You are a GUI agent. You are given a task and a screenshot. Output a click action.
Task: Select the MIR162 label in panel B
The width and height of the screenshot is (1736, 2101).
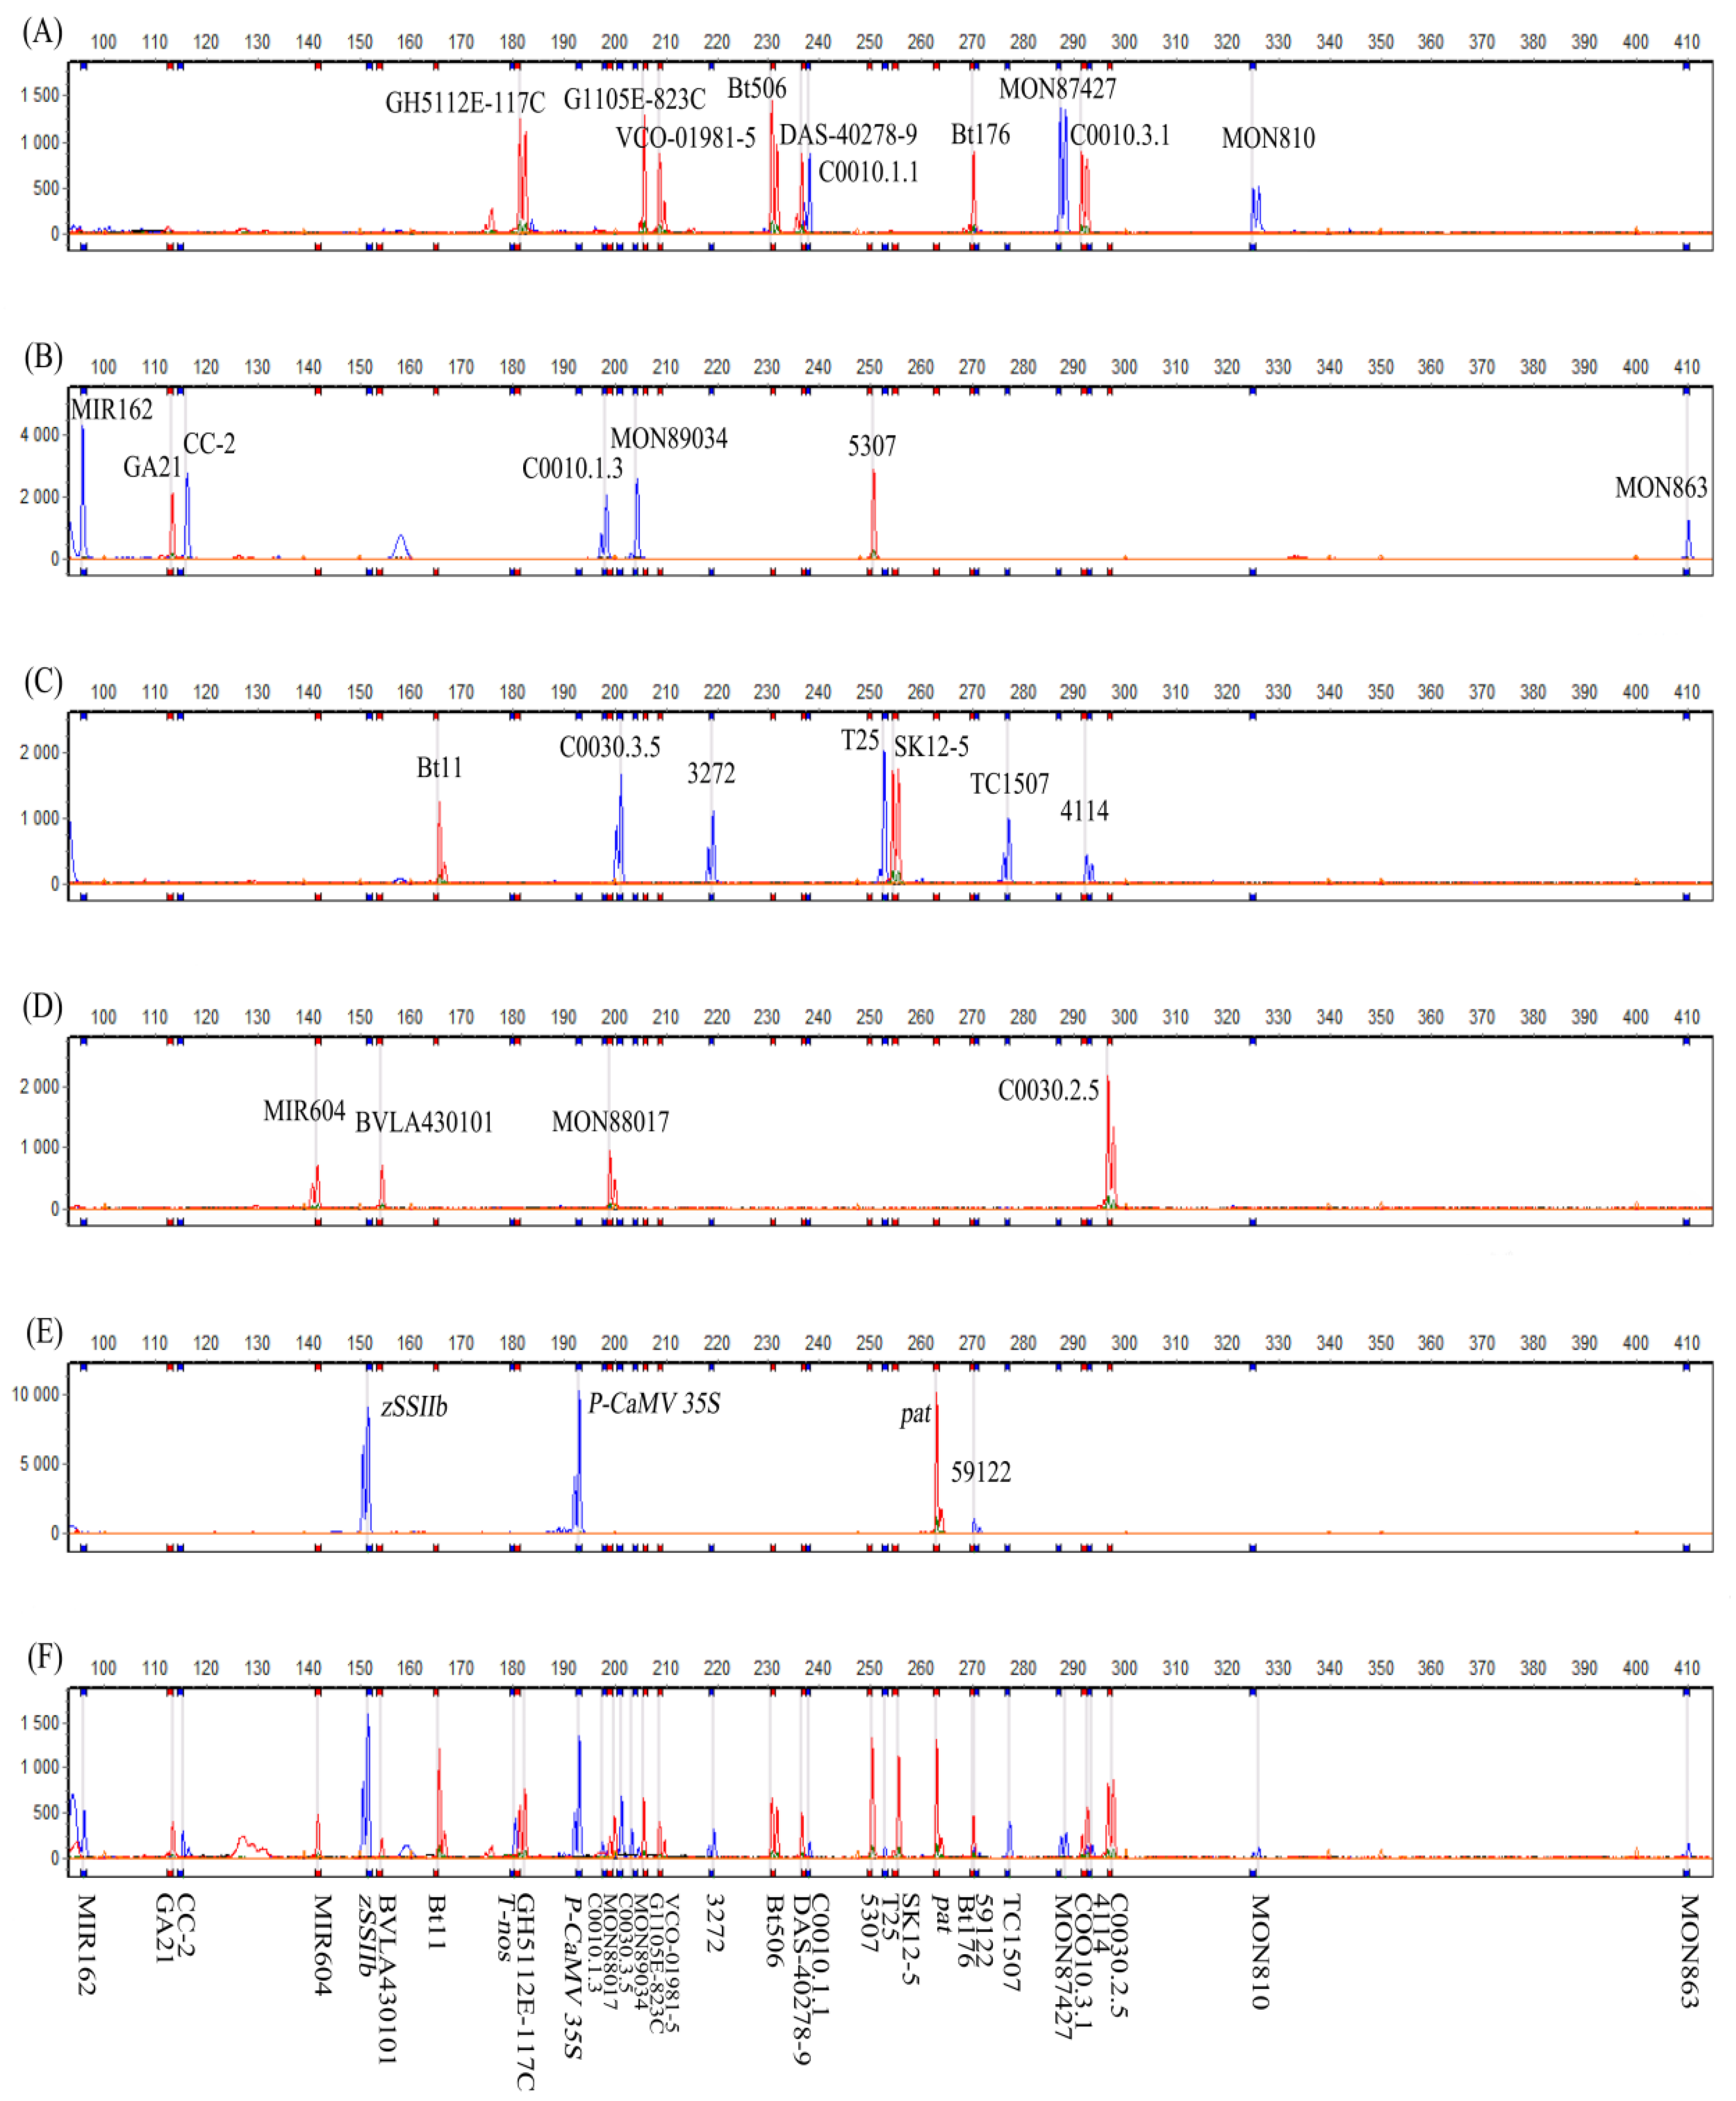click(x=111, y=409)
